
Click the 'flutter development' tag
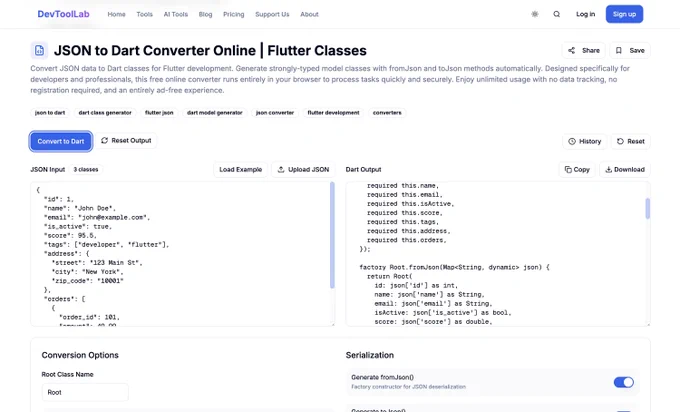point(333,113)
